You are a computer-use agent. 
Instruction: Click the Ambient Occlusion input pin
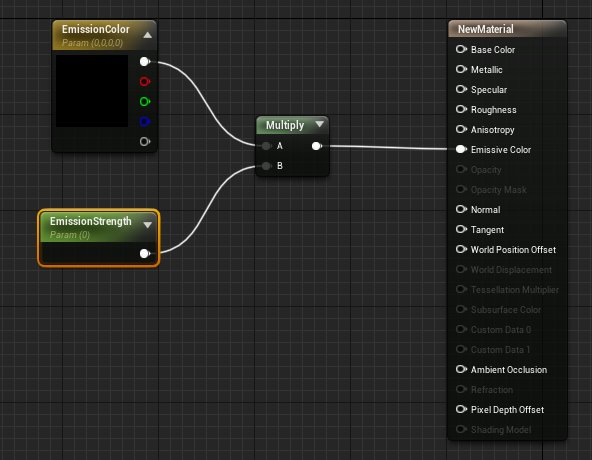pyautogui.click(x=461, y=369)
